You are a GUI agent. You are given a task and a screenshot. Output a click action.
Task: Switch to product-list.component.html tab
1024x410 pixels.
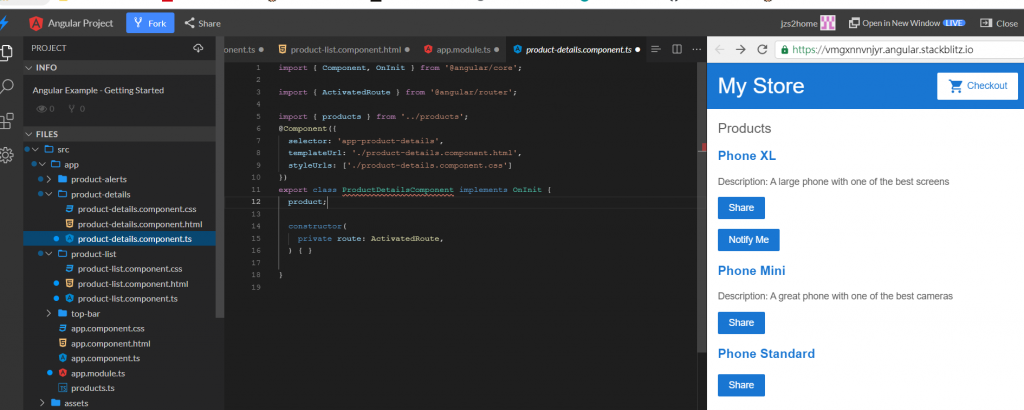(x=344, y=49)
